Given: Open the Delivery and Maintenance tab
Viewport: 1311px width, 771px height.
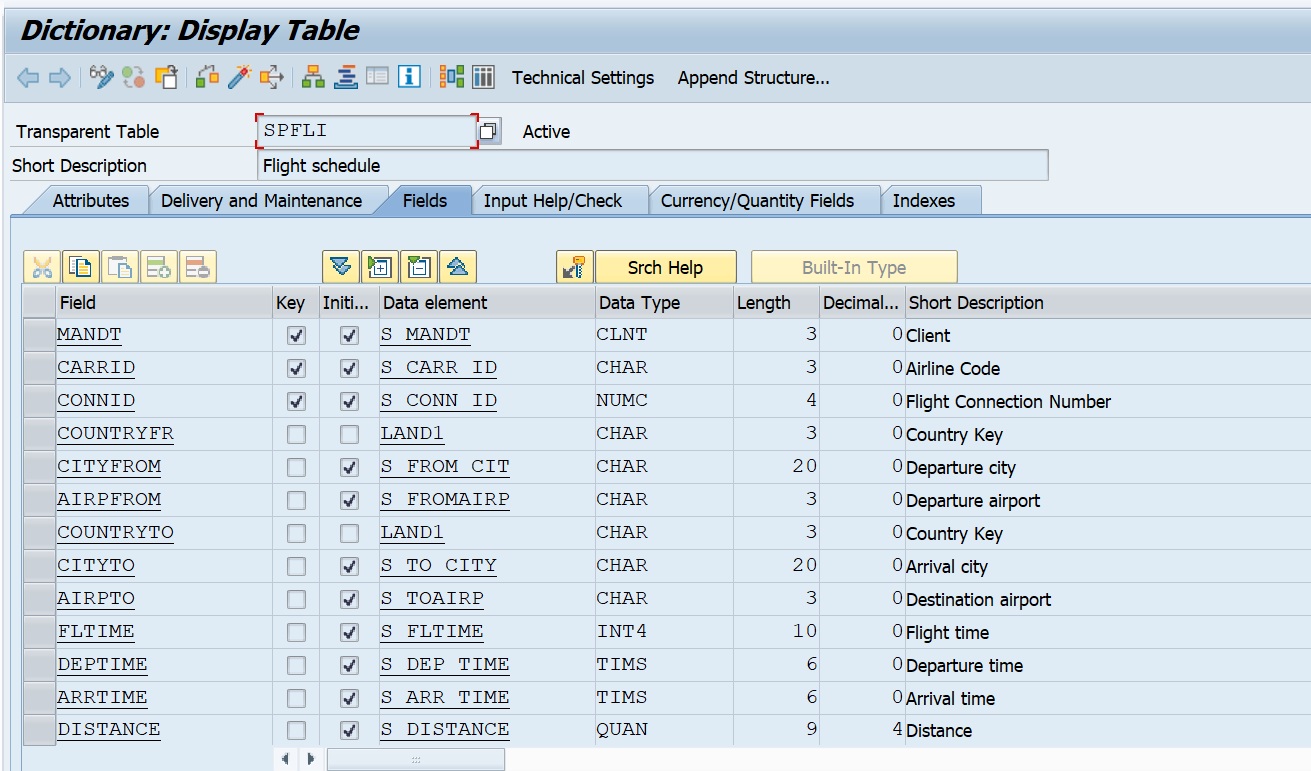Looking at the screenshot, I should [261, 200].
